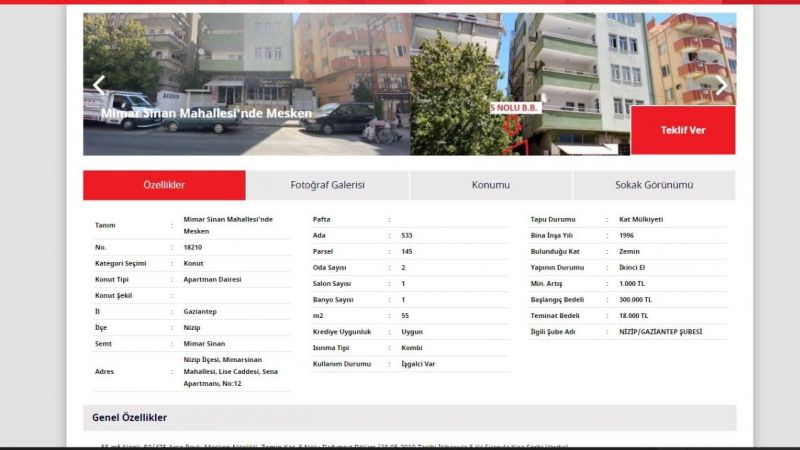Screen dimensions: 800x450
Task: Select the Tanım value text
Action: (228, 225)
